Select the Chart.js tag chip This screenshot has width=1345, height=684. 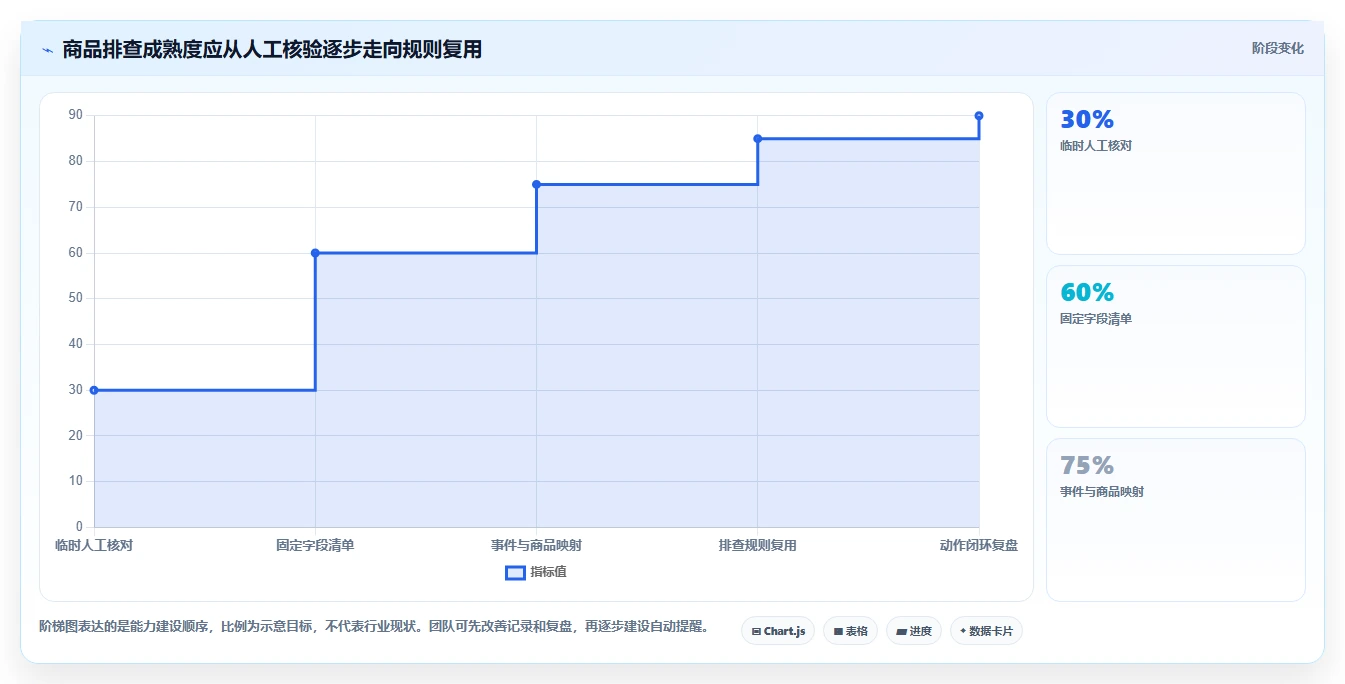(778, 631)
